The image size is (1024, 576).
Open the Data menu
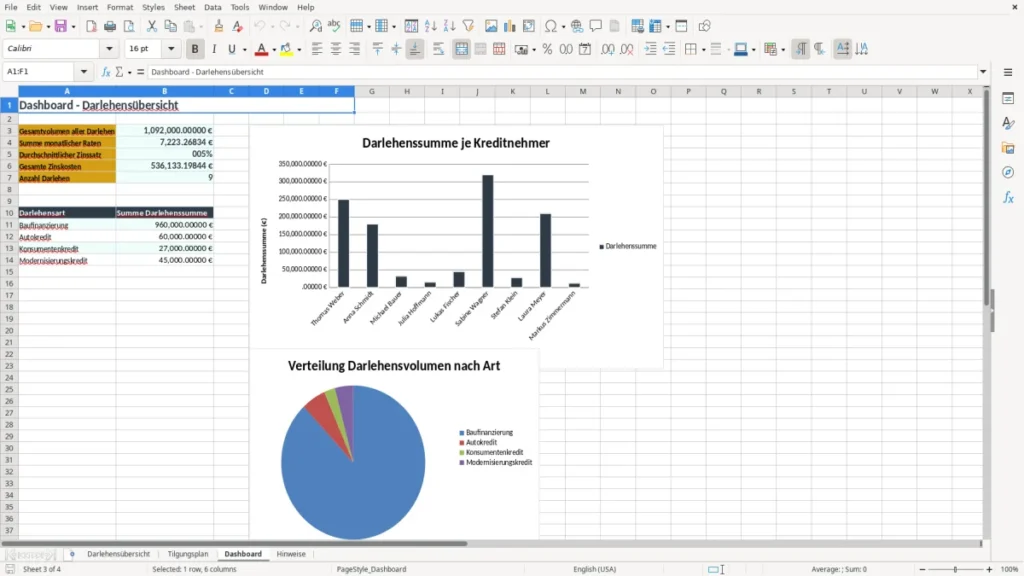[x=212, y=7]
